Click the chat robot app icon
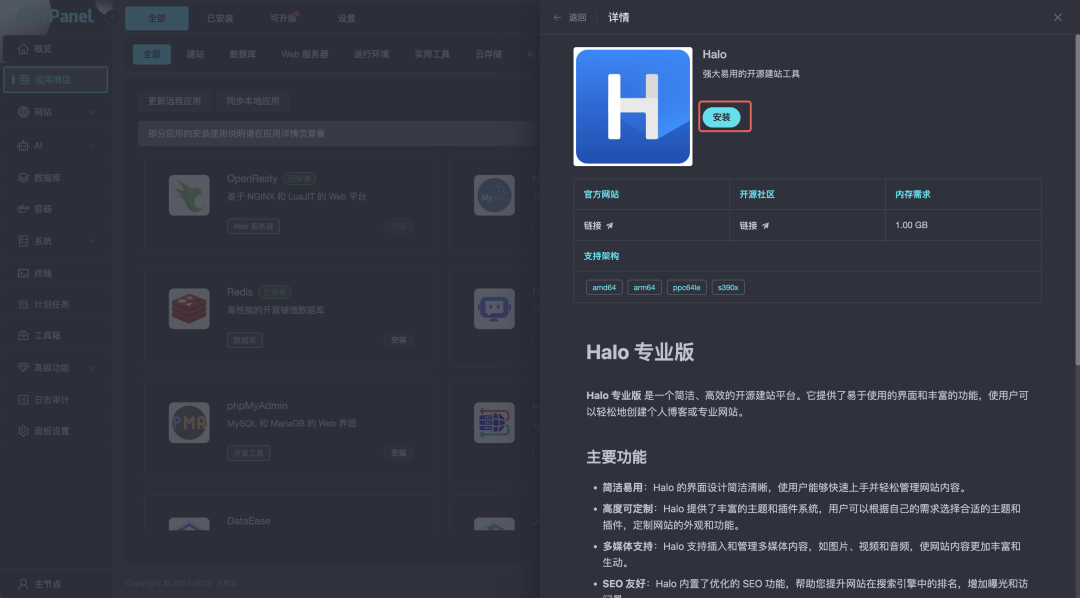This screenshot has height=598, width=1080. 495,309
